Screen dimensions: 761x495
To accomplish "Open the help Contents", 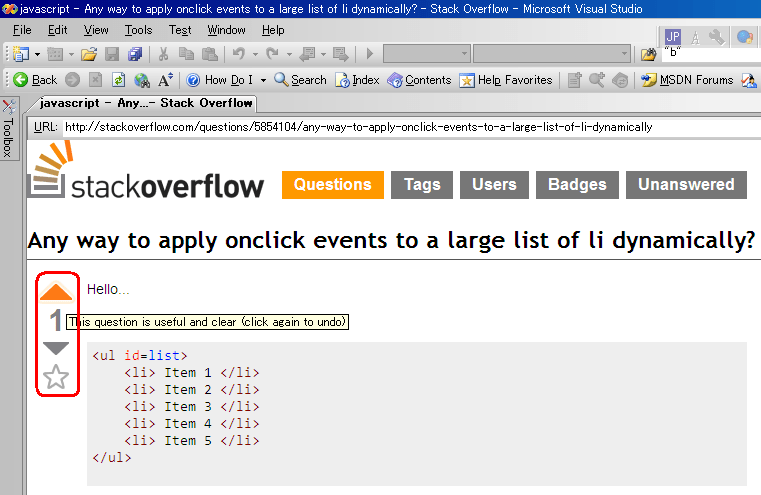I will [x=419, y=80].
